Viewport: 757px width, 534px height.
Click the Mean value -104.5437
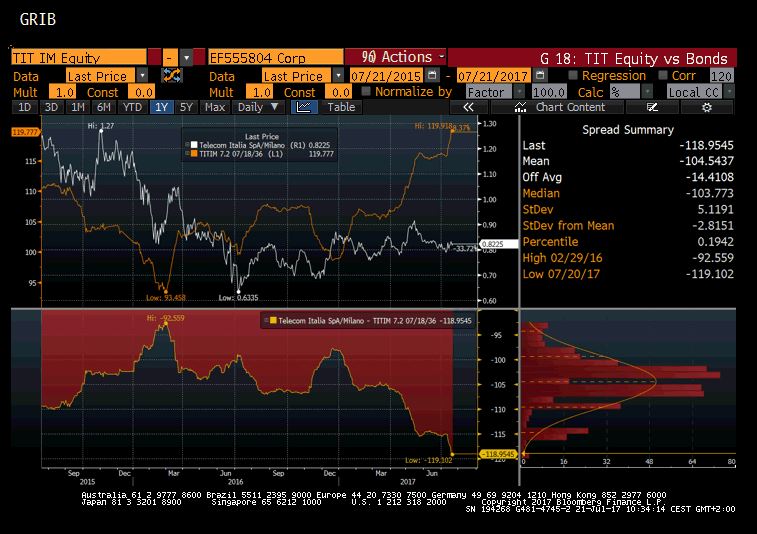706,161
